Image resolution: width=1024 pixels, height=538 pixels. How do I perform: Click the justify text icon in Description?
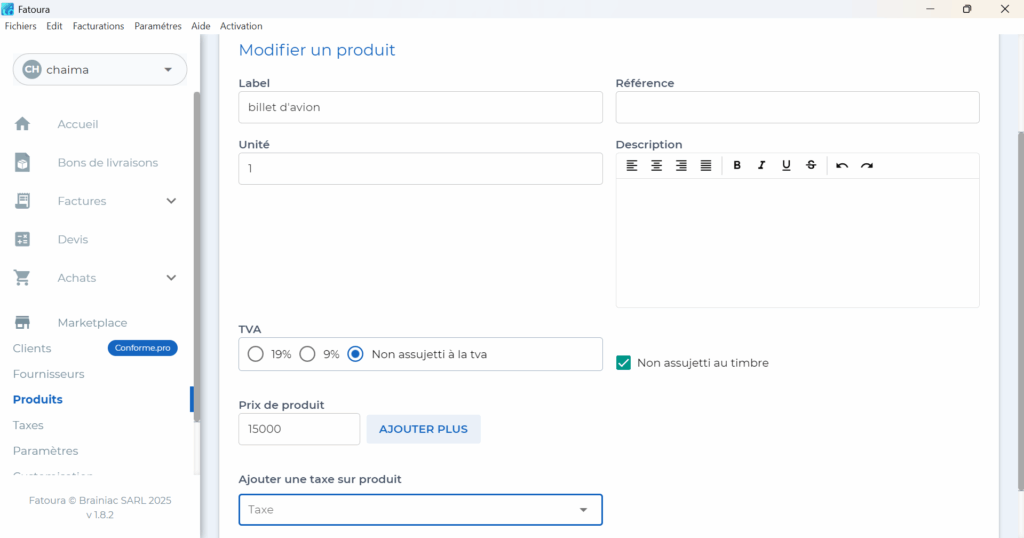point(706,166)
